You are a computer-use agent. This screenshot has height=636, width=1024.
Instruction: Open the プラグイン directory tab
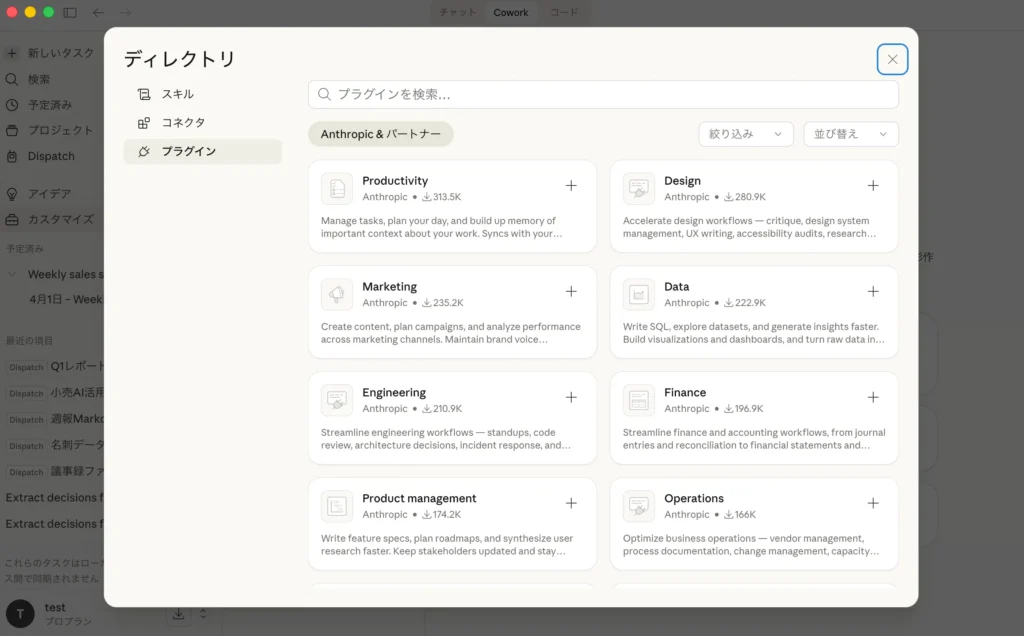(x=188, y=151)
